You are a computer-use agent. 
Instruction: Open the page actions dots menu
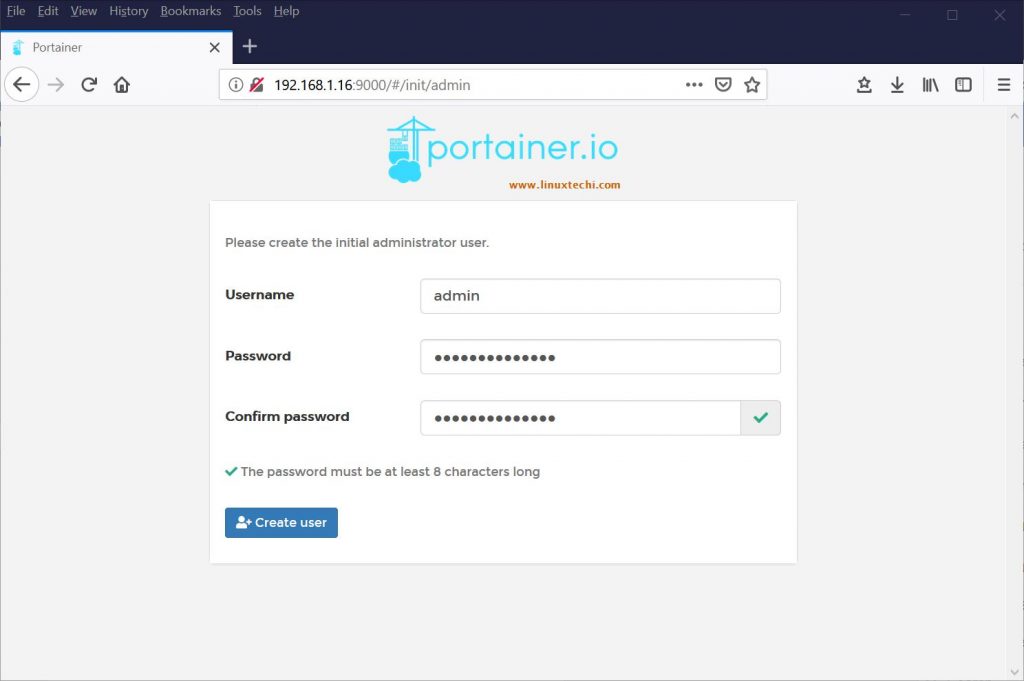[694, 85]
